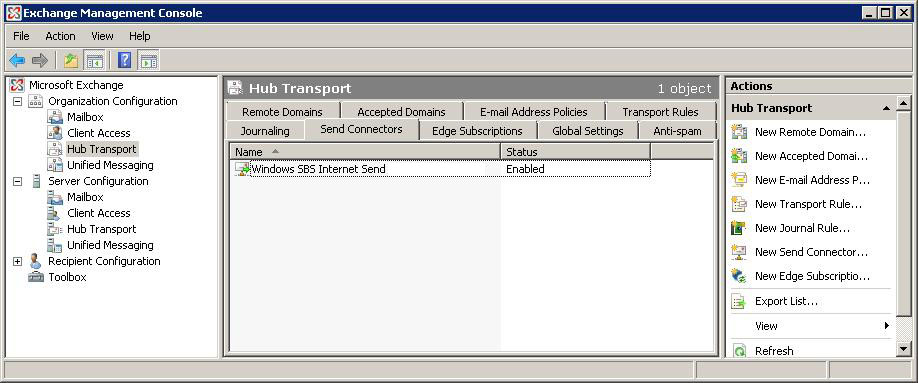The height and width of the screenshot is (383, 918).
Task: Click the Back arrow toolbar icon
Action: pyautogui.click(x=17, y=60)
